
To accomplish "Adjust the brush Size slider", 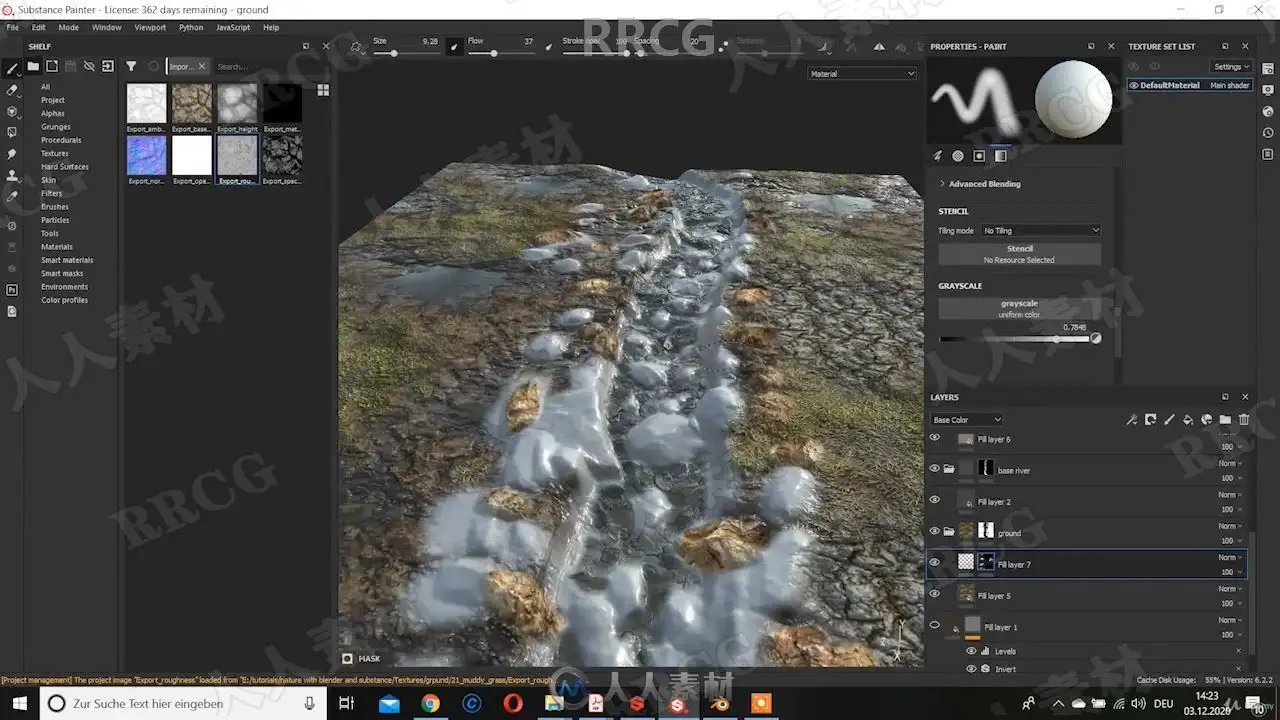I will [x=407, y=53].
